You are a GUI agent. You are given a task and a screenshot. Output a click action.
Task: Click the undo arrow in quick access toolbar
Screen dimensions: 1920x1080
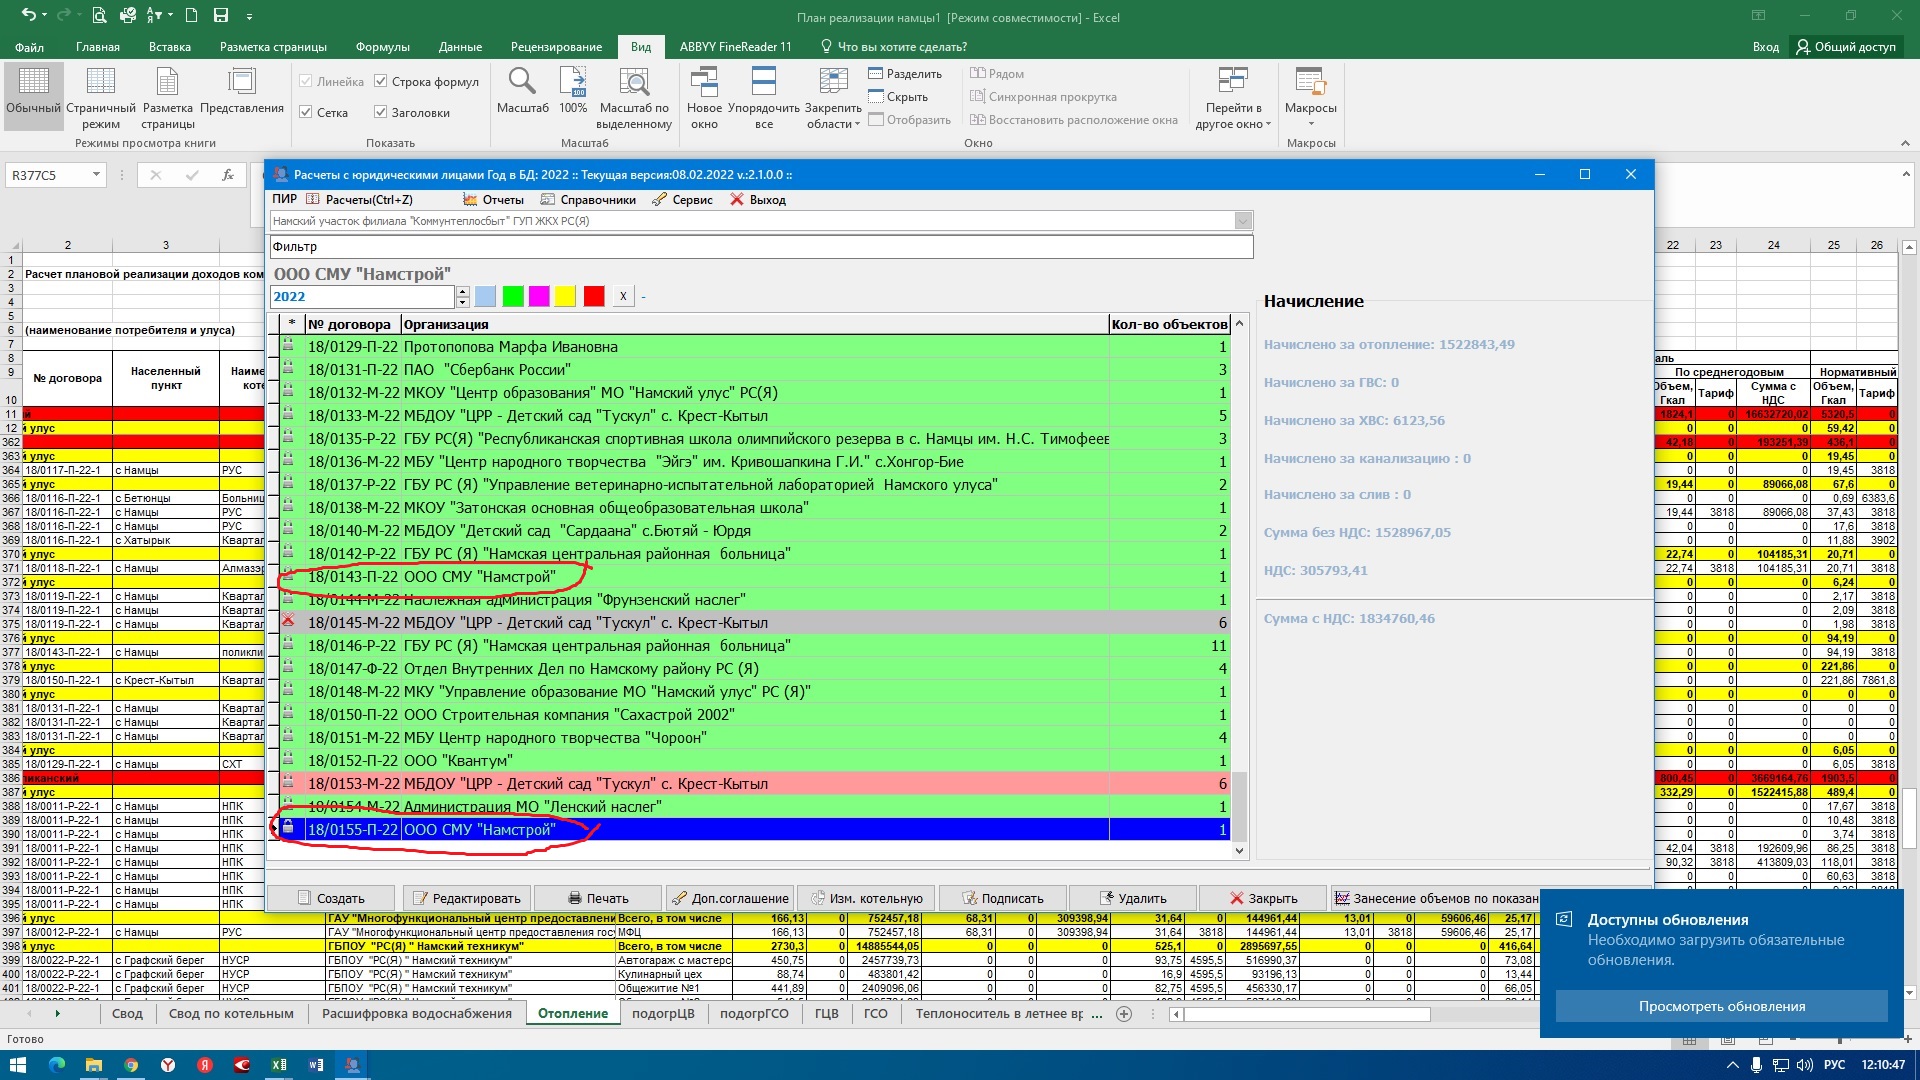(x=28, y=15)
